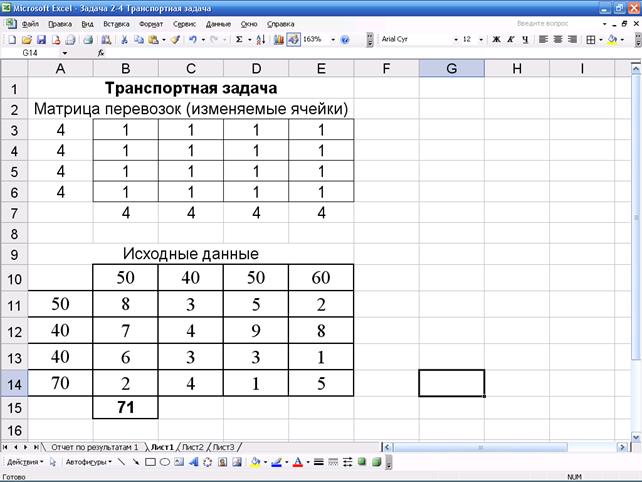Click the fx insert function button

pos(101,53)
